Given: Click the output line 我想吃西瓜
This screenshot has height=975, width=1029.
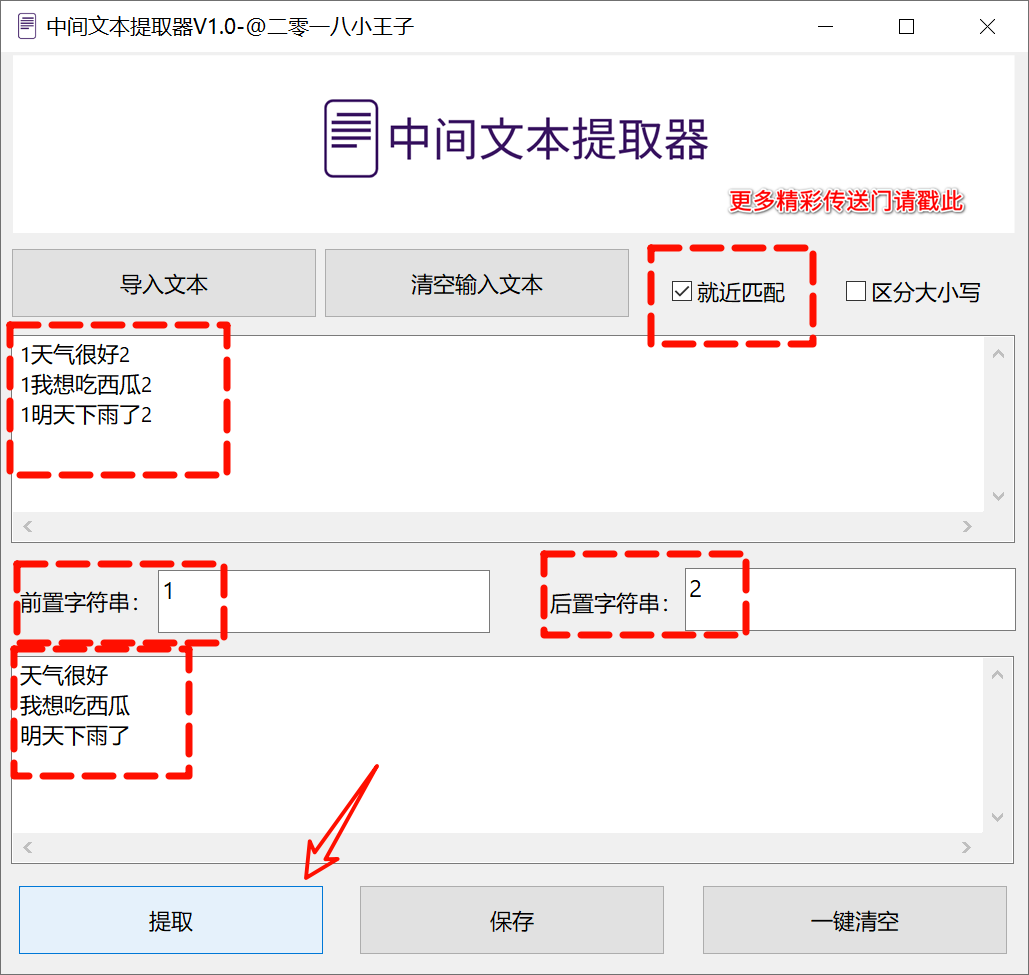Looking at the screenshot, I should pos(75,706).
